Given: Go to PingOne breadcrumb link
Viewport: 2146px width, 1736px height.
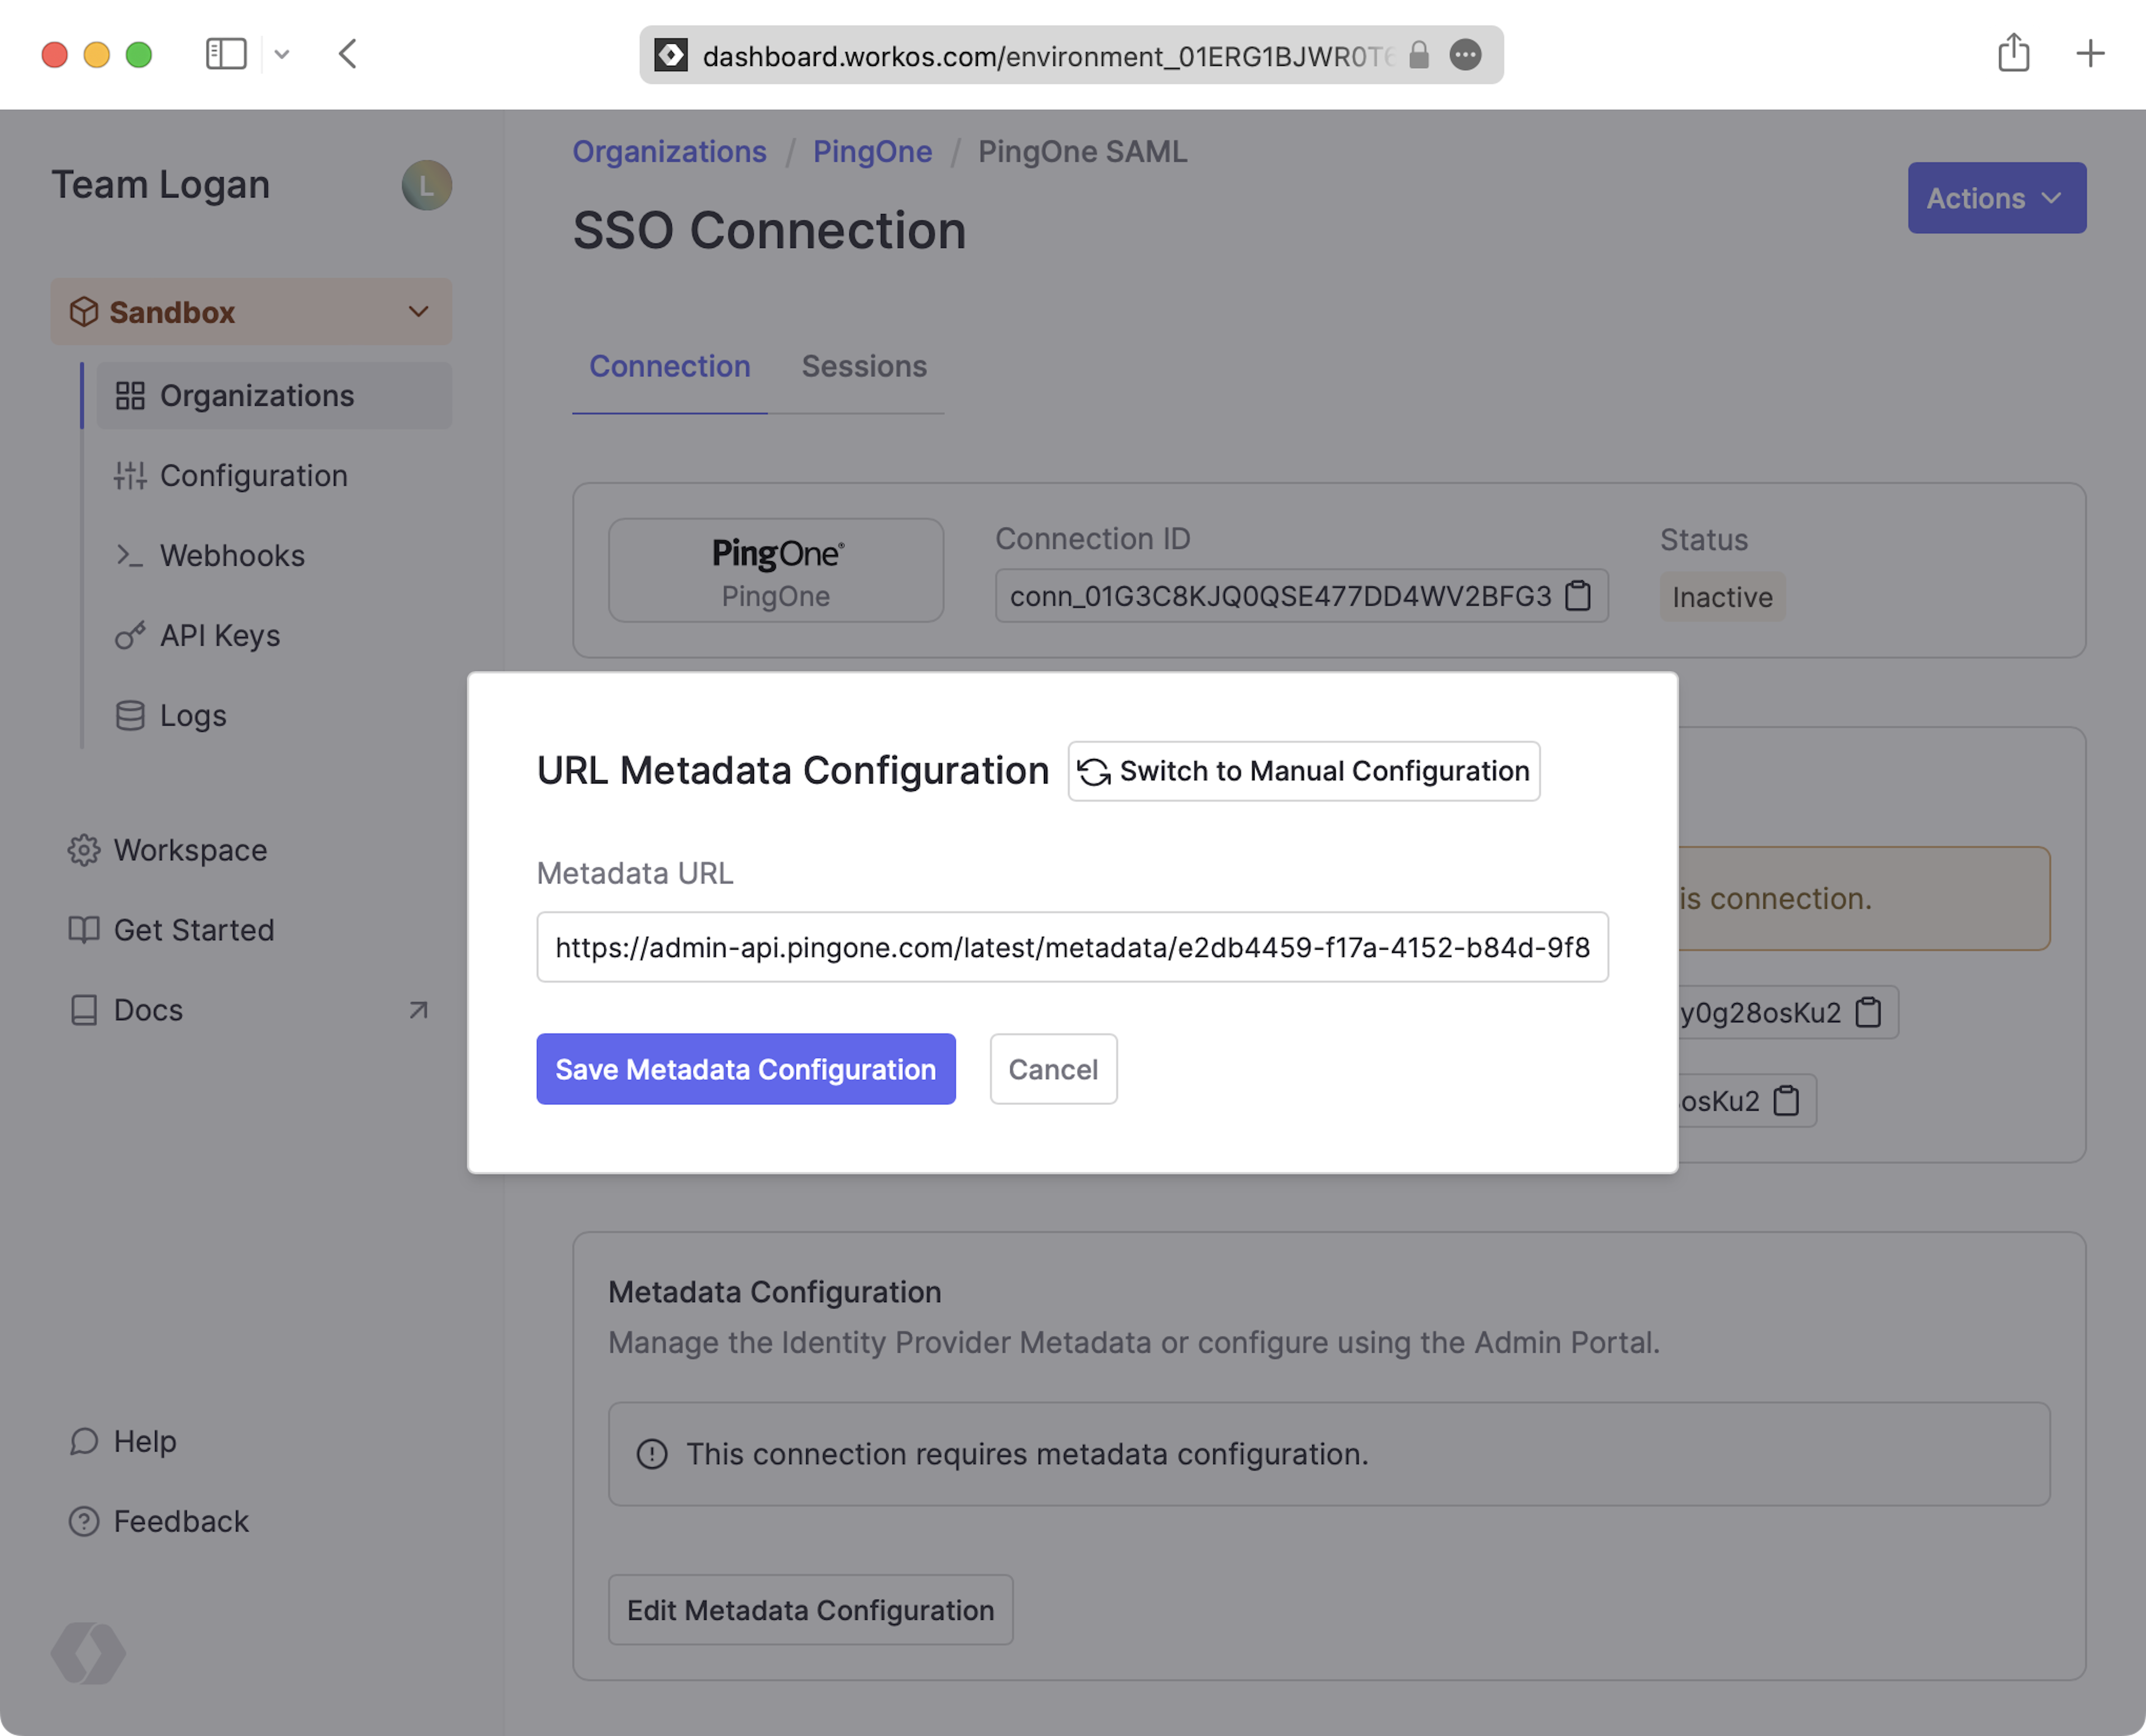Looking at the screenshot, I should coord(872,152).
